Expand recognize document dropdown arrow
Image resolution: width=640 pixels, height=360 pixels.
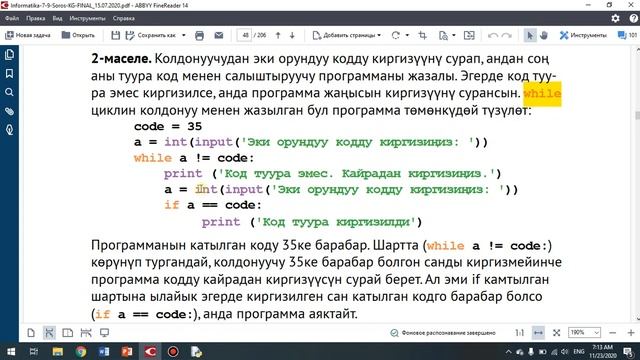click(454, 36)
